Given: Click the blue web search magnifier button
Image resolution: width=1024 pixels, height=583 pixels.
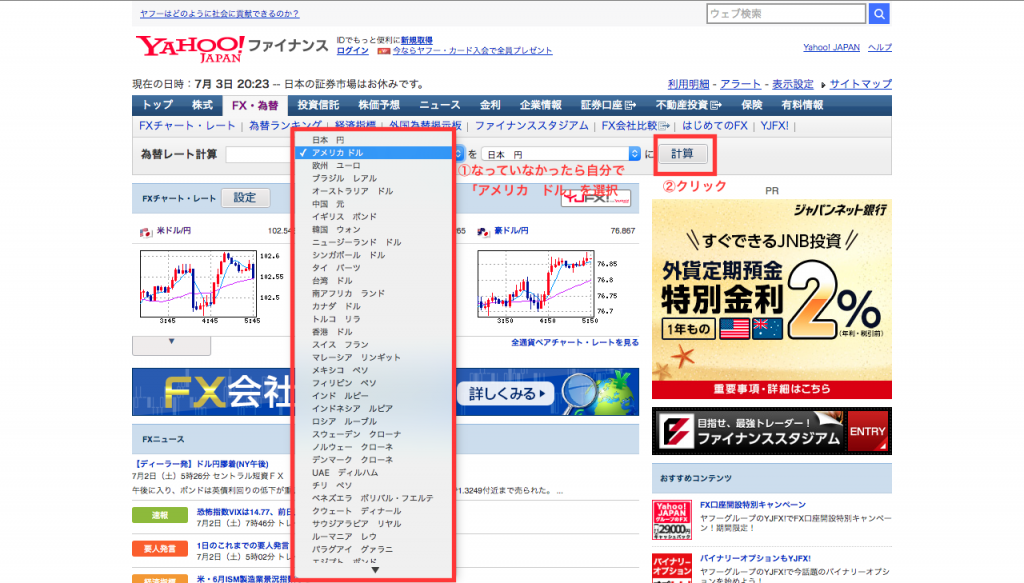Looking at the screenshot, I should click(x=879, y=14).
